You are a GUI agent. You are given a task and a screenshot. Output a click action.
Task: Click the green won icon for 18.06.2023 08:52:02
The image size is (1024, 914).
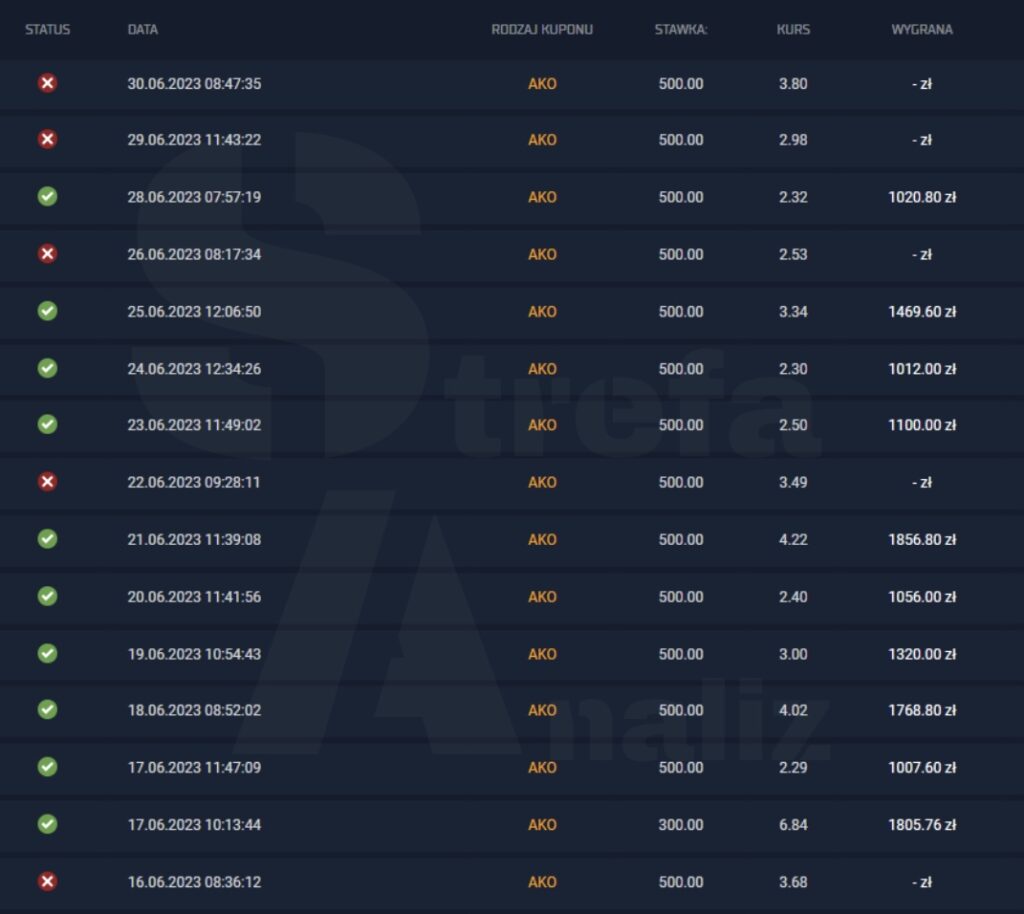(47, 710)
